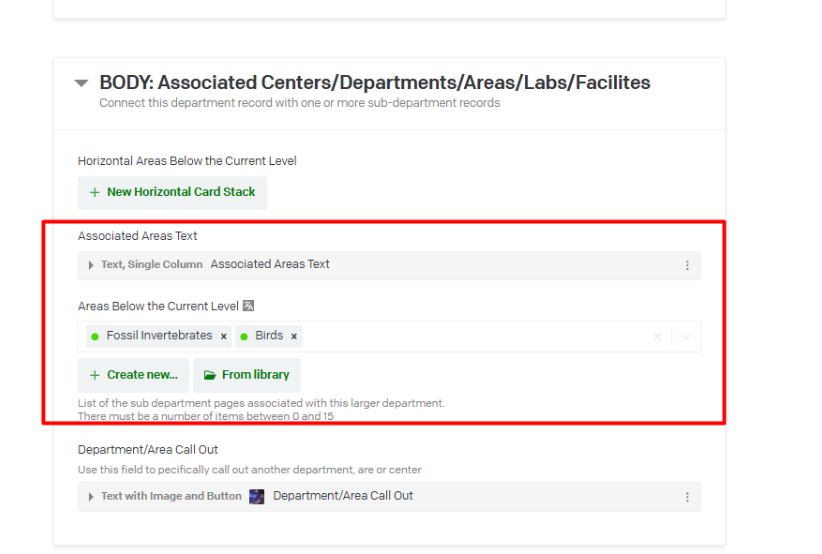This screenshot has height=554, width=822.
Task: Select the Birds tag label
Action: (269, 336)
